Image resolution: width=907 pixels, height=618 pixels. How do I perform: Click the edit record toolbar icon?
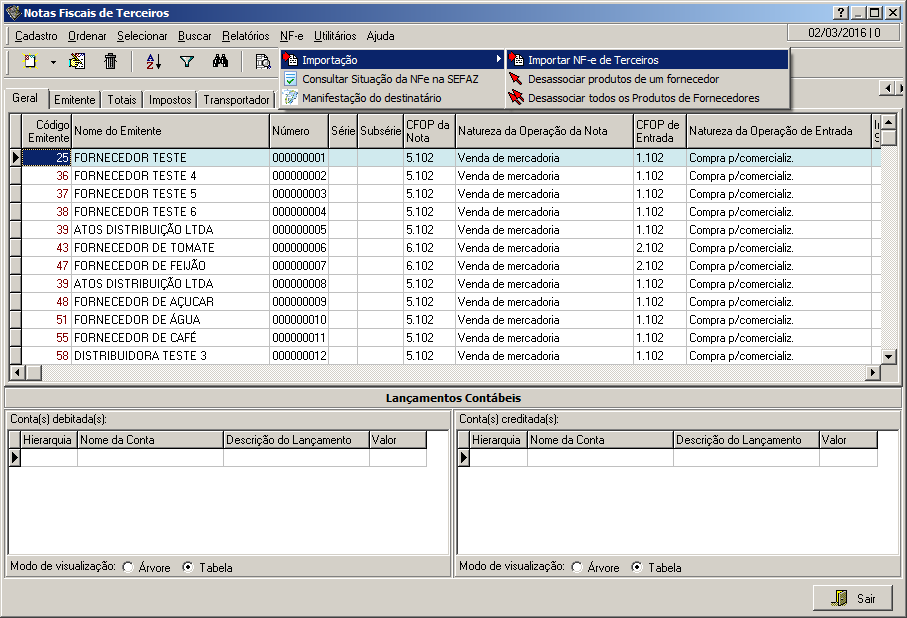77,61
